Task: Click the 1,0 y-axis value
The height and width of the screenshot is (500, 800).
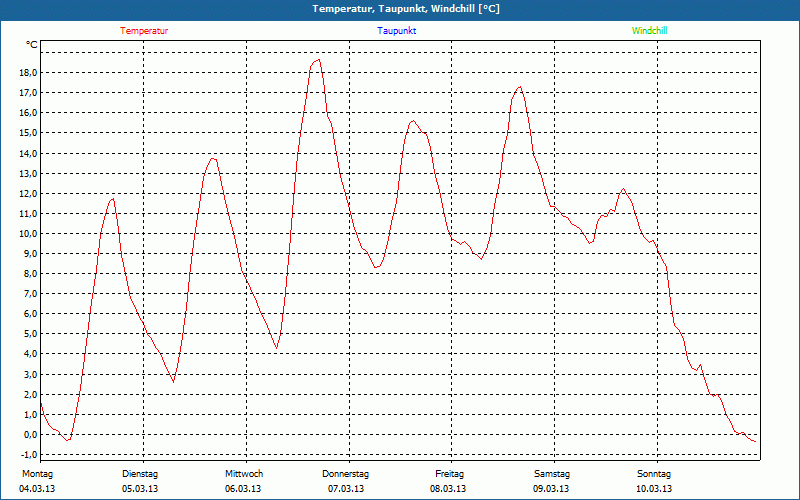Action: point(30,414)
